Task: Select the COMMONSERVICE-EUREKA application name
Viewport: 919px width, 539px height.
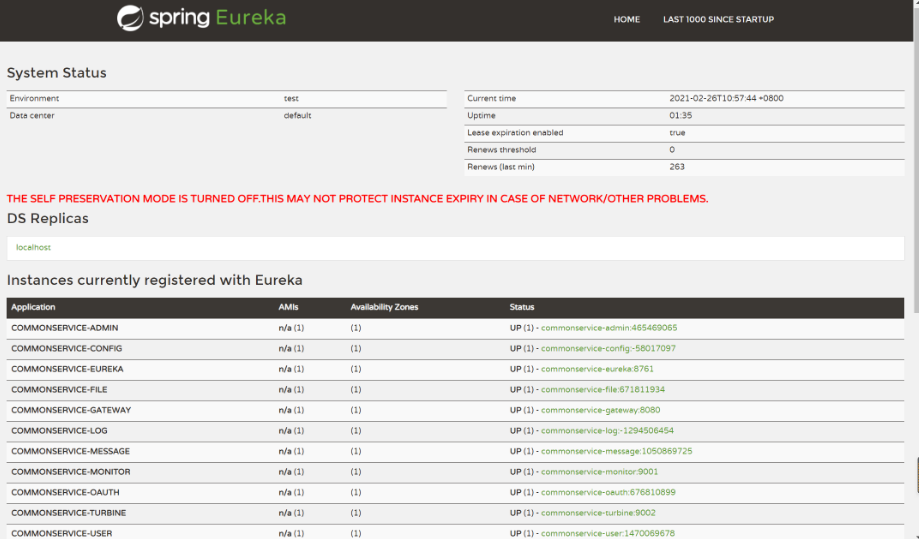Action: (x=67, y=369)
